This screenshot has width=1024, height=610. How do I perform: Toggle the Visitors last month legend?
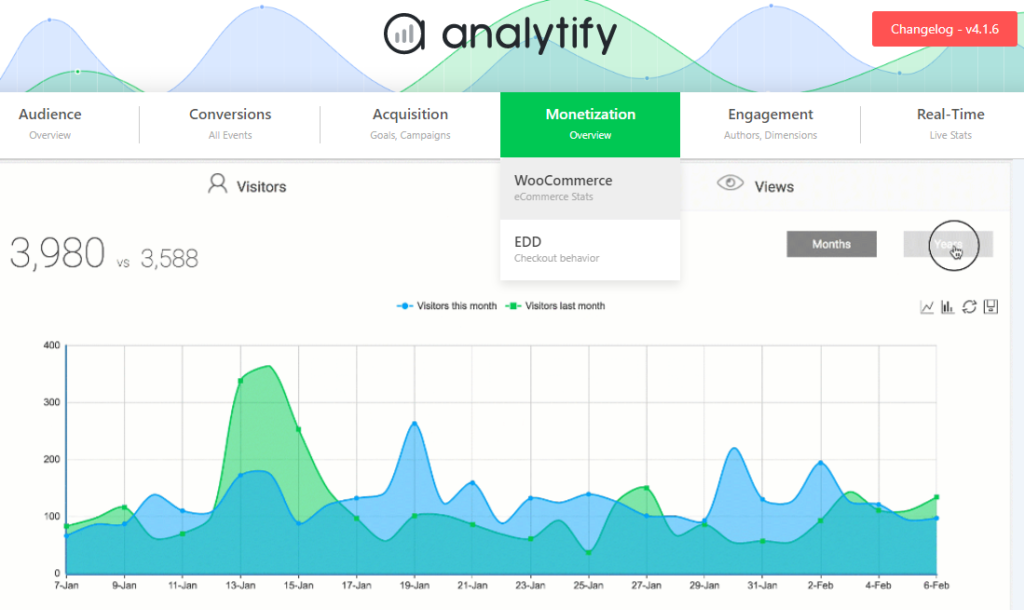(x=556, y=306)
